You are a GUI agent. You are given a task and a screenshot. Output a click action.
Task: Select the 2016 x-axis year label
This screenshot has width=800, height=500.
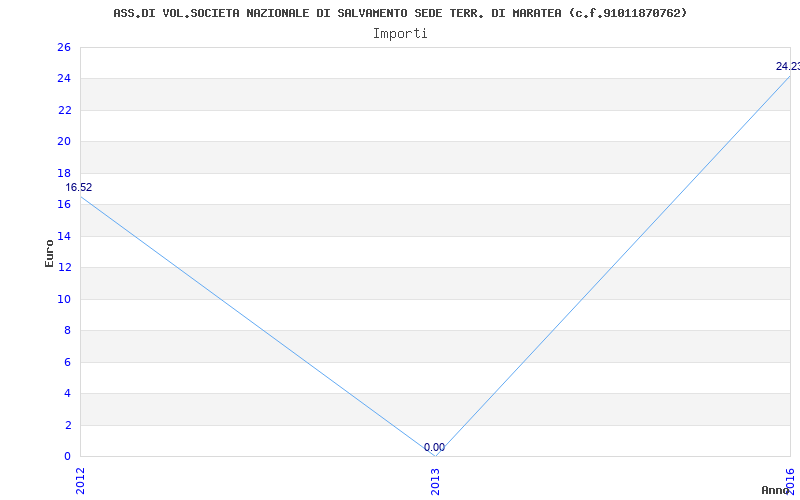point(790,479)
